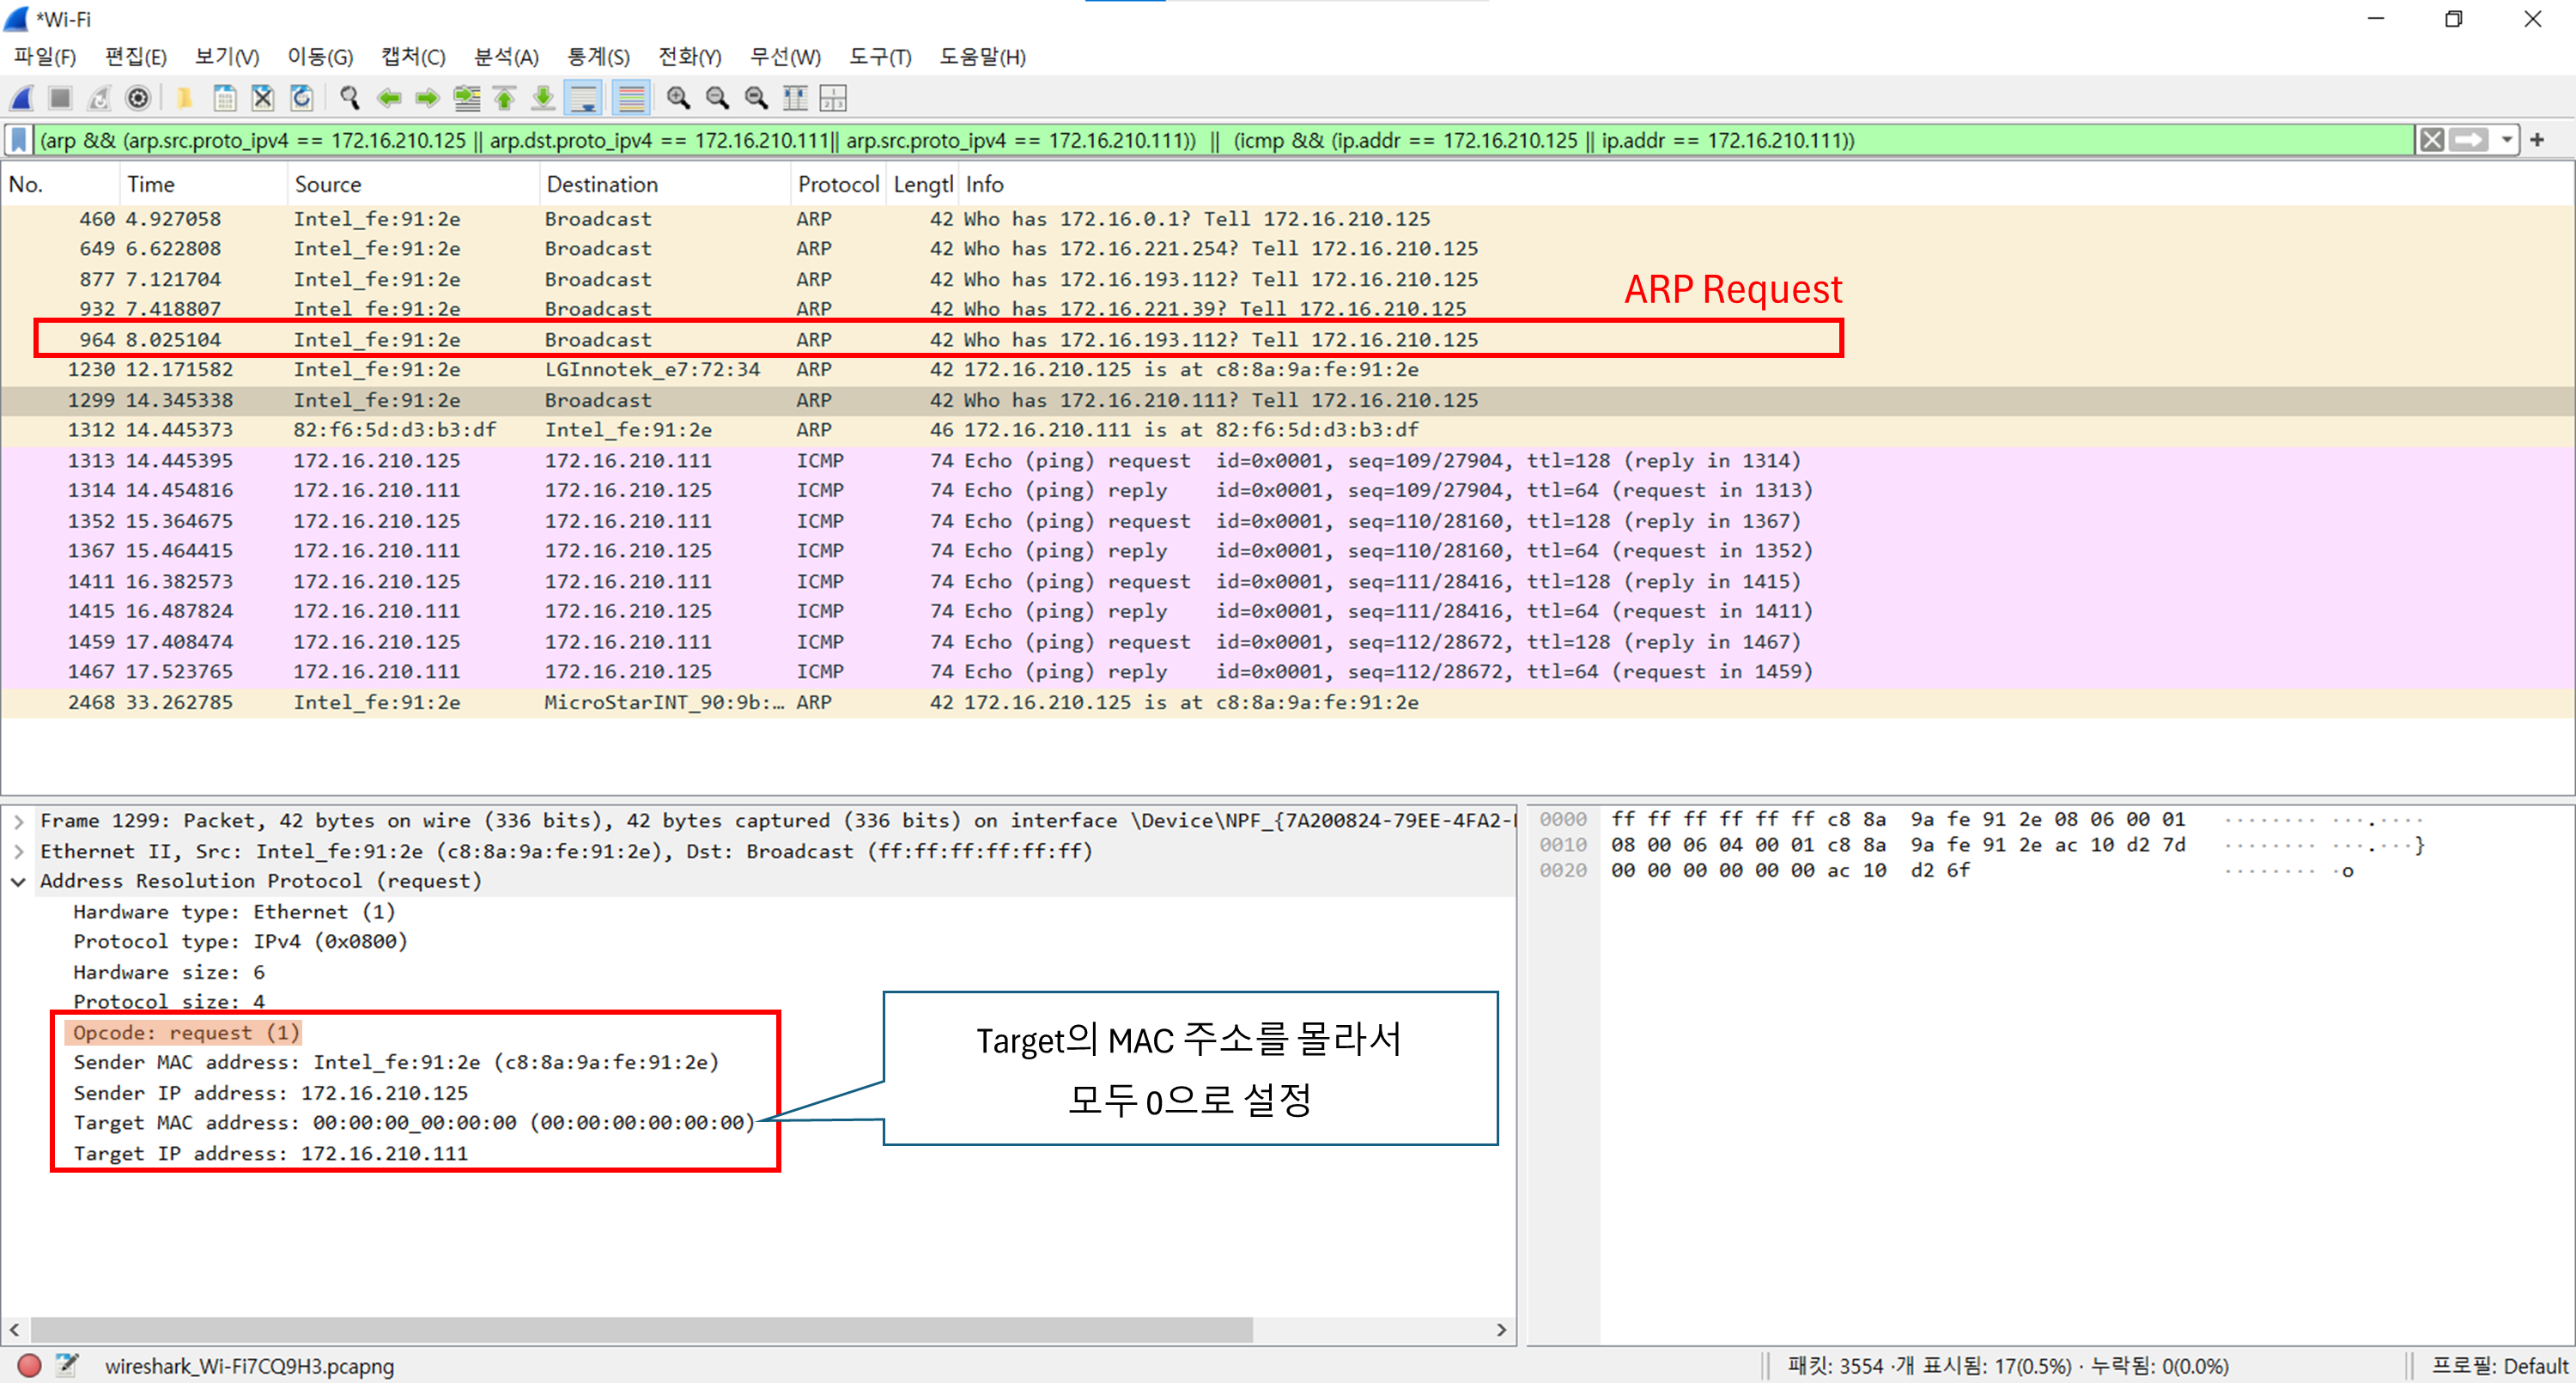Click the resize columns icon
Image resolution: width=2576 pixels, height=1383 pixels.
795,98
